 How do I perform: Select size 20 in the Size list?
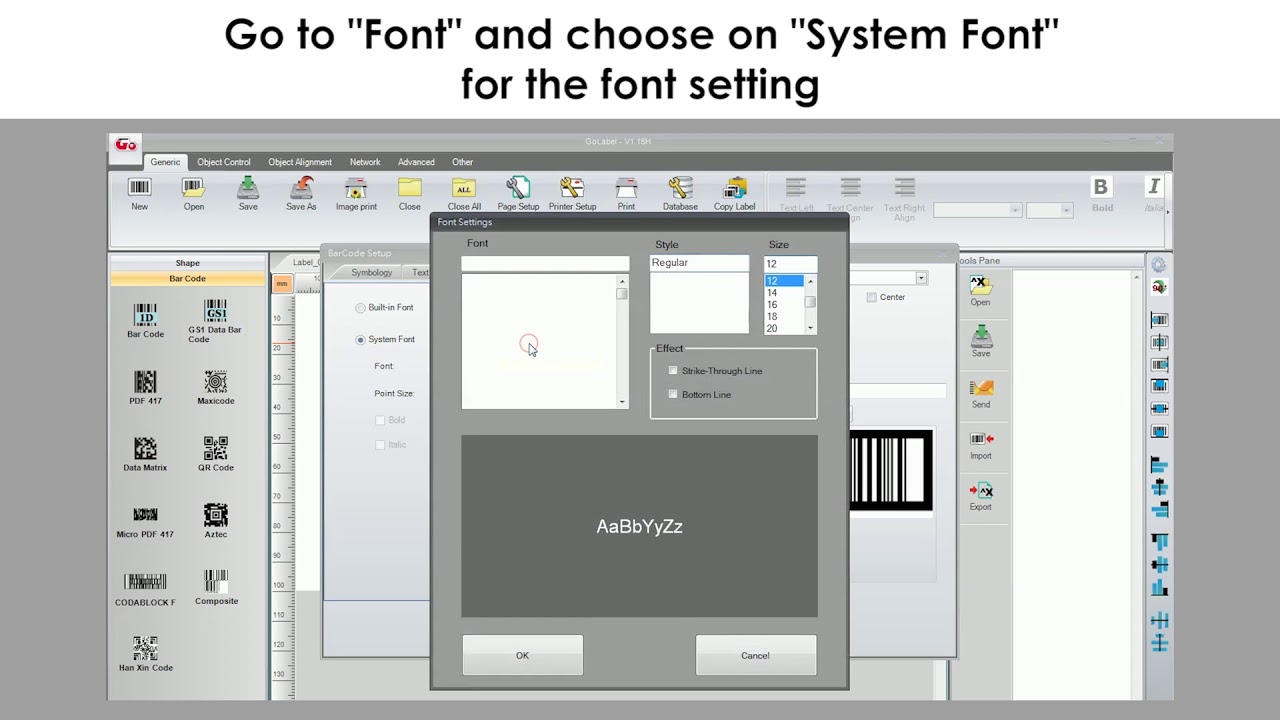point(784,329)
